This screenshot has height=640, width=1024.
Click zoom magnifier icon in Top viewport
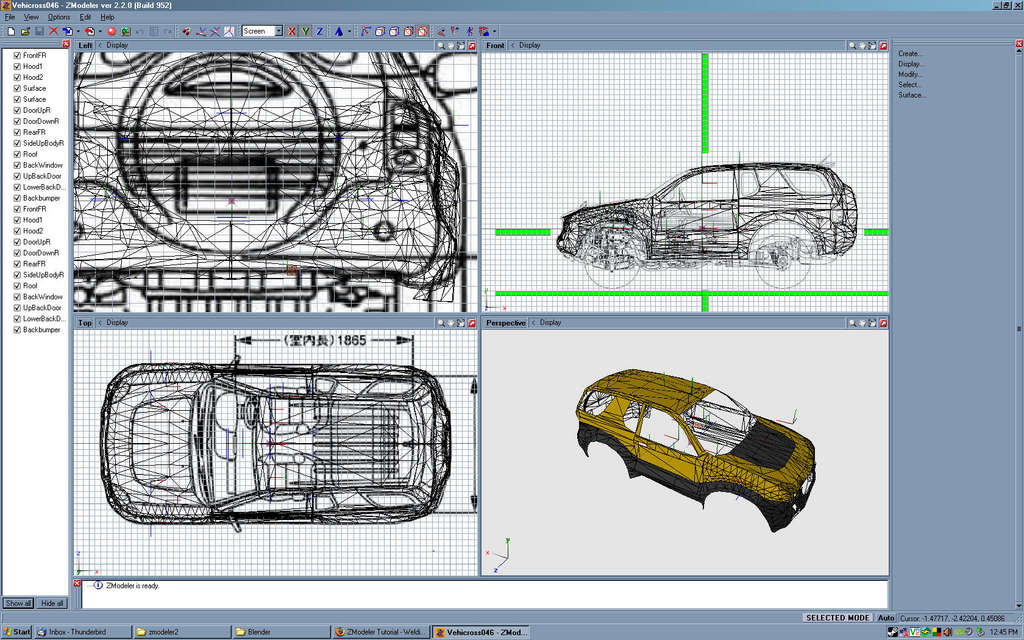[441, 323]
